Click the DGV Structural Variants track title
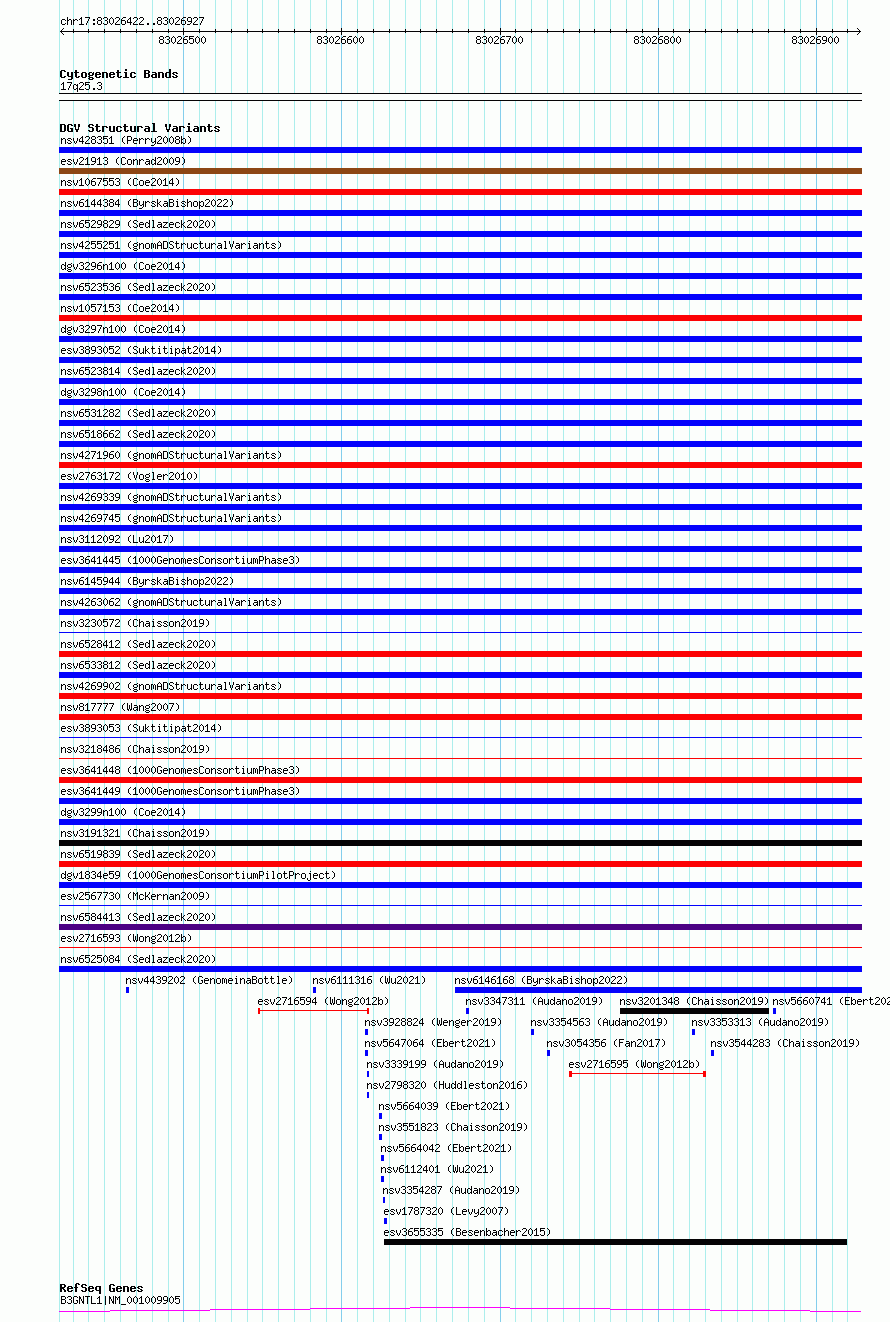890x1322 pixels. click(x=140, y=128)
